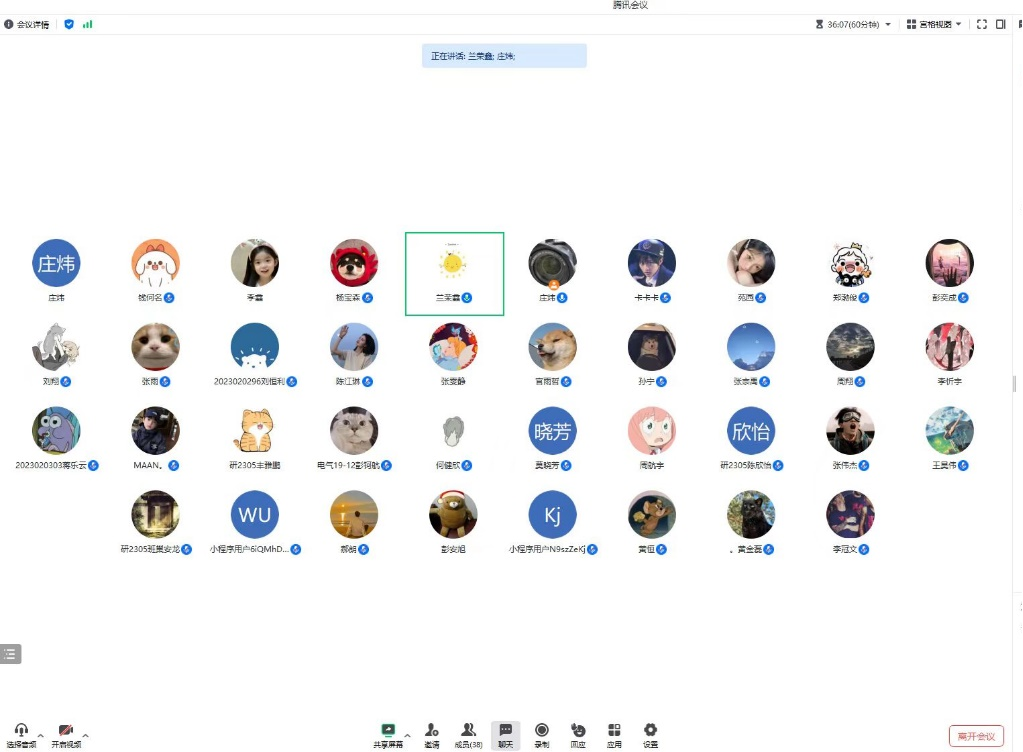Expand the video options arrow beside 开启视频
Viewport: 1023px width, 752px height.
(85, 735)
